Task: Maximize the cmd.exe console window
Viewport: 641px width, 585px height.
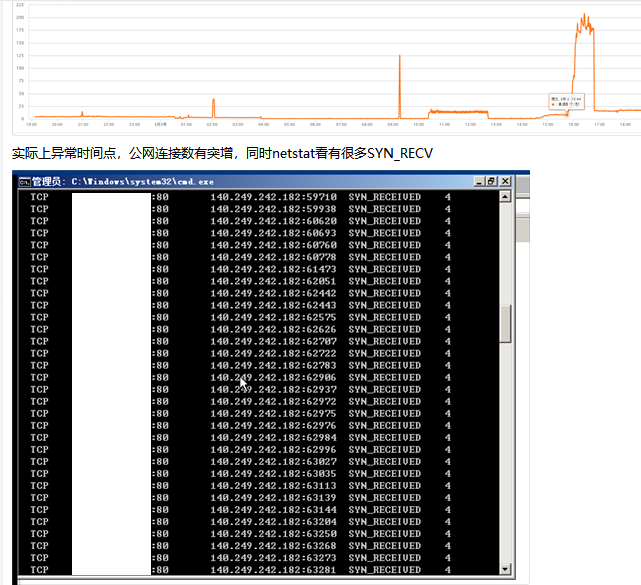Action: pos(492,182)
